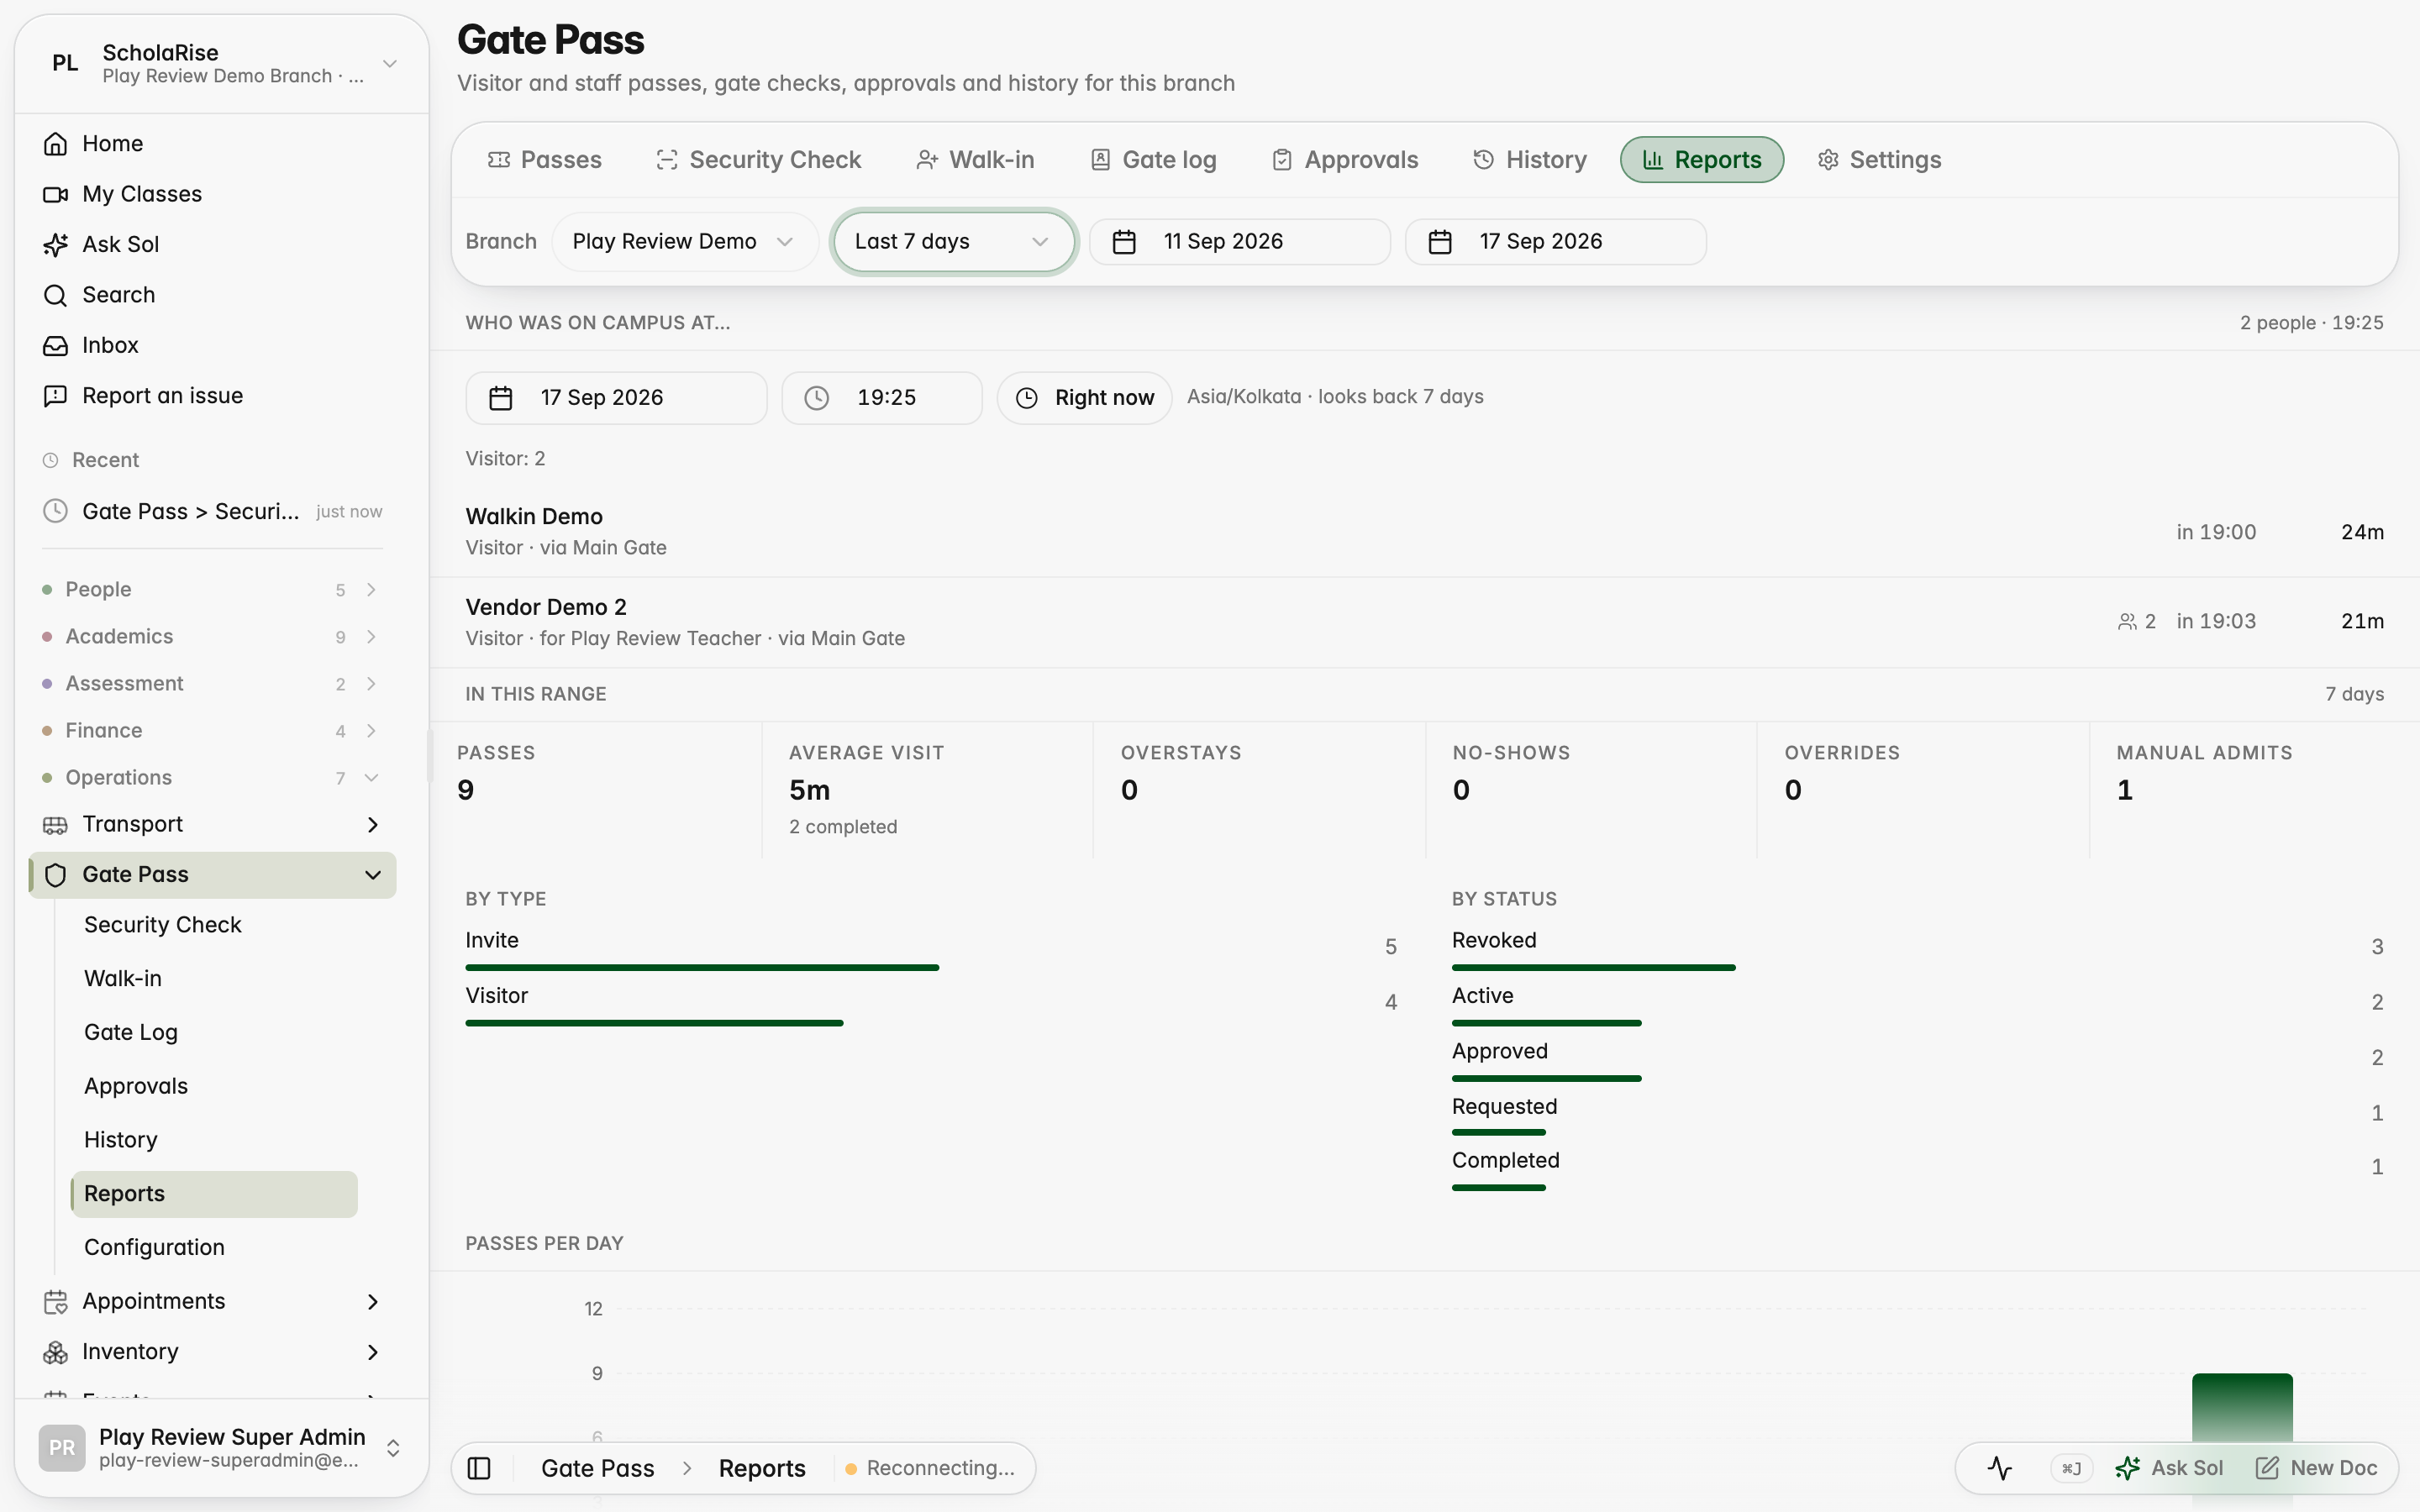
Task: Click the Report an issue icon
Action: [x=55, y=396]
